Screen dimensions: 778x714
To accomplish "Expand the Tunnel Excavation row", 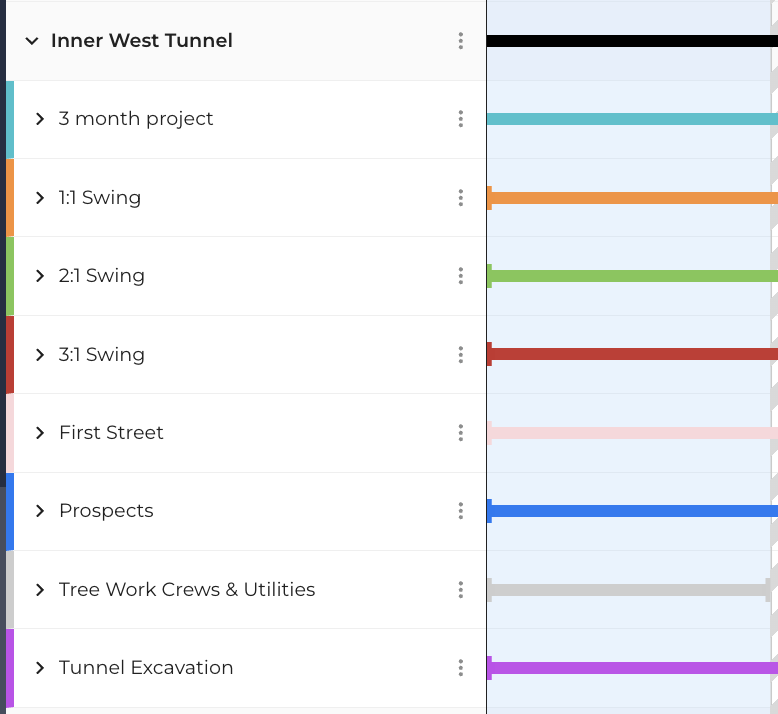I will click(x=40, y=668).
